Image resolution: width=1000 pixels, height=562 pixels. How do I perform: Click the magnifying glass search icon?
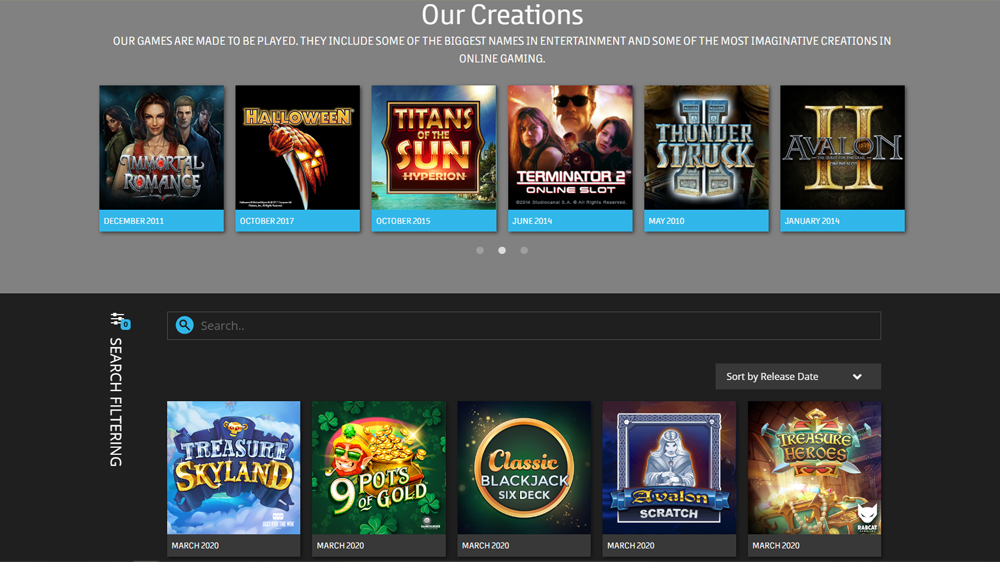pos(184,325)
